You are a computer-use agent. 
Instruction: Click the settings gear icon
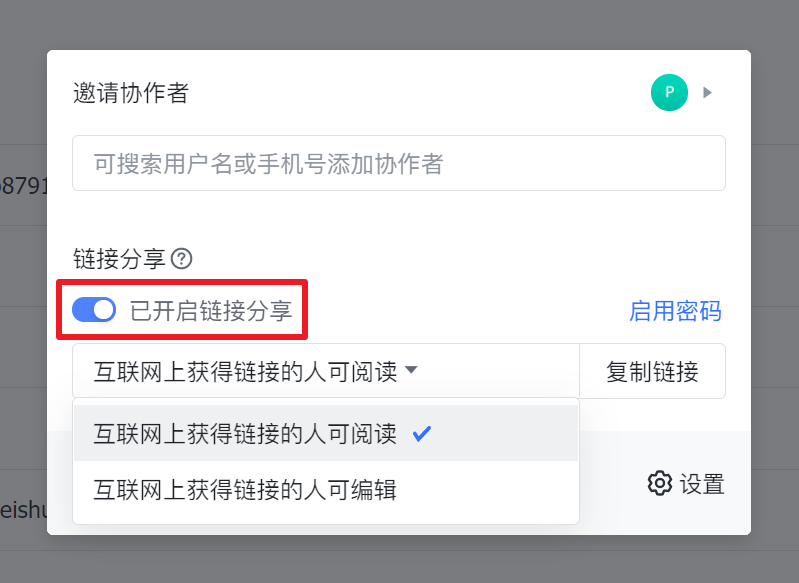[x=659, y=484]
